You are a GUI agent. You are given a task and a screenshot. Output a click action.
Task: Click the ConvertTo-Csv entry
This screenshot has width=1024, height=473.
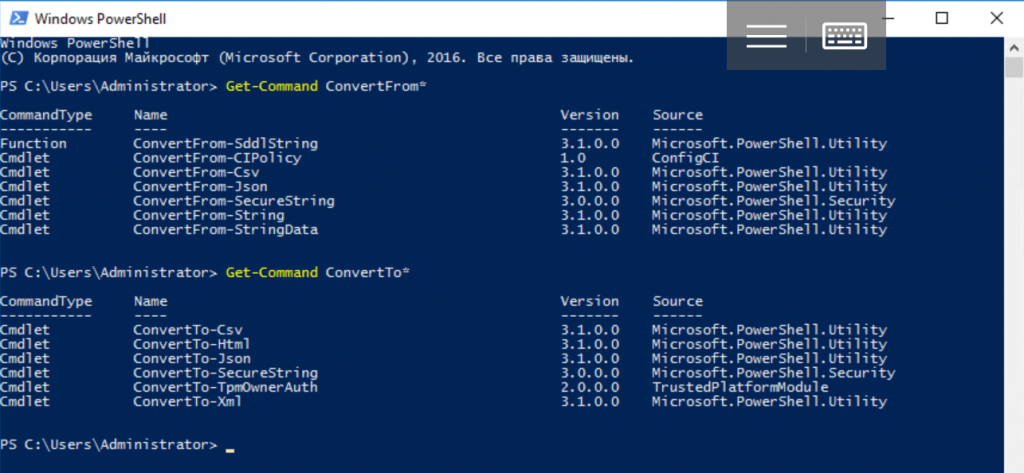pyautogui.click(x=187, y=329)
